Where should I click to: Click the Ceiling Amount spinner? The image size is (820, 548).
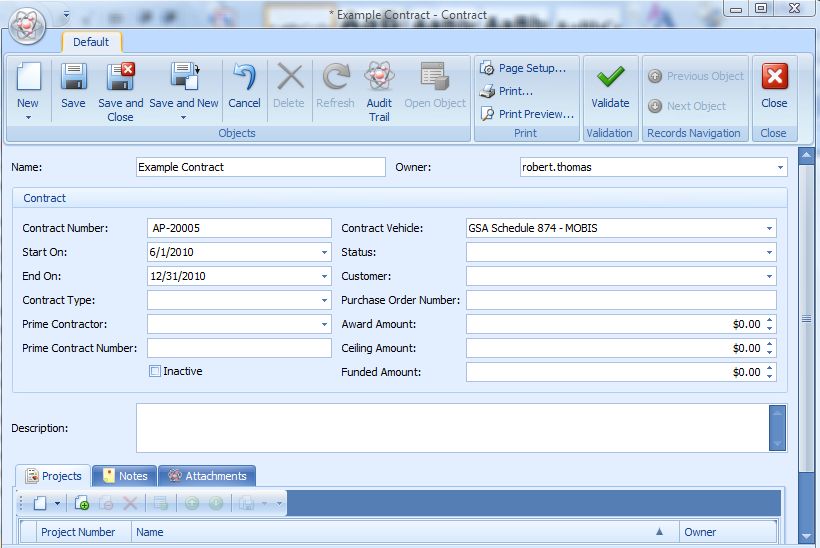pos(769,348)
